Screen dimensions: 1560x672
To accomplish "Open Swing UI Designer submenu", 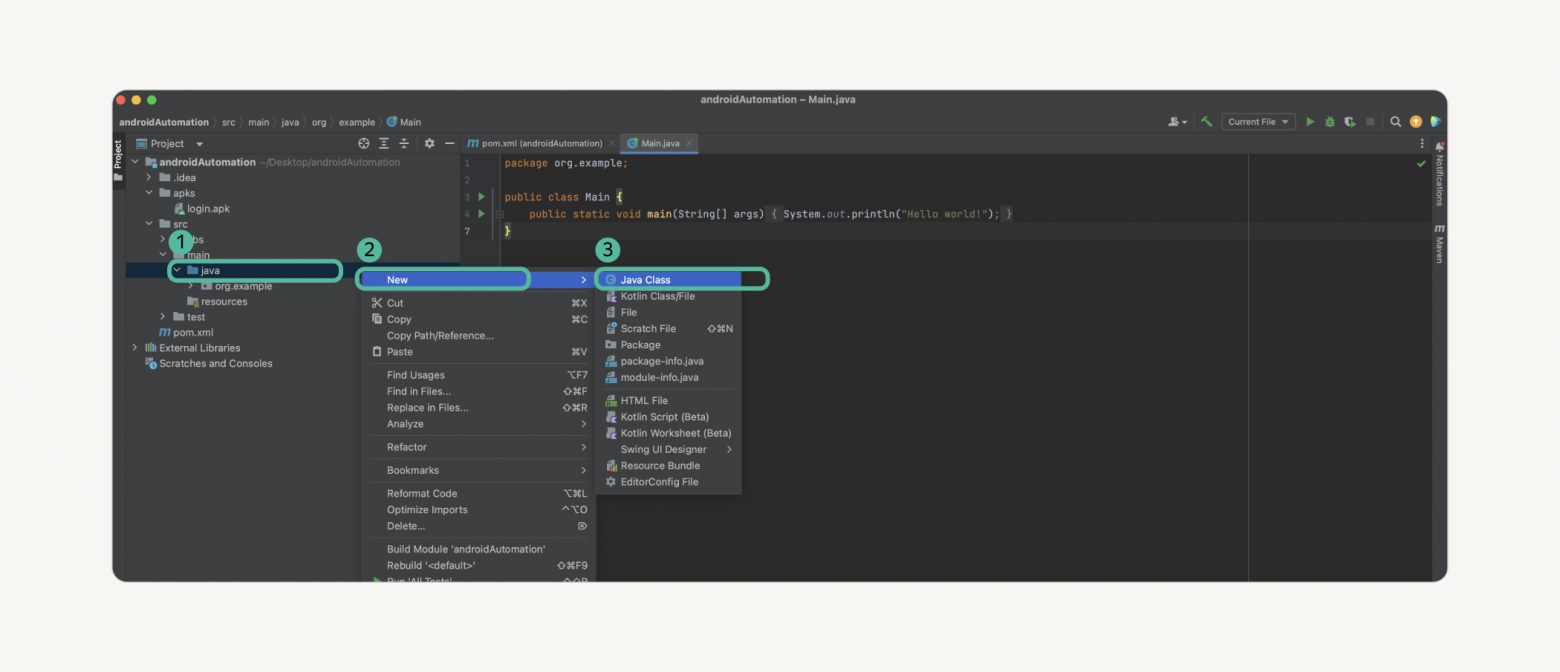I will (x=669, y=449).
